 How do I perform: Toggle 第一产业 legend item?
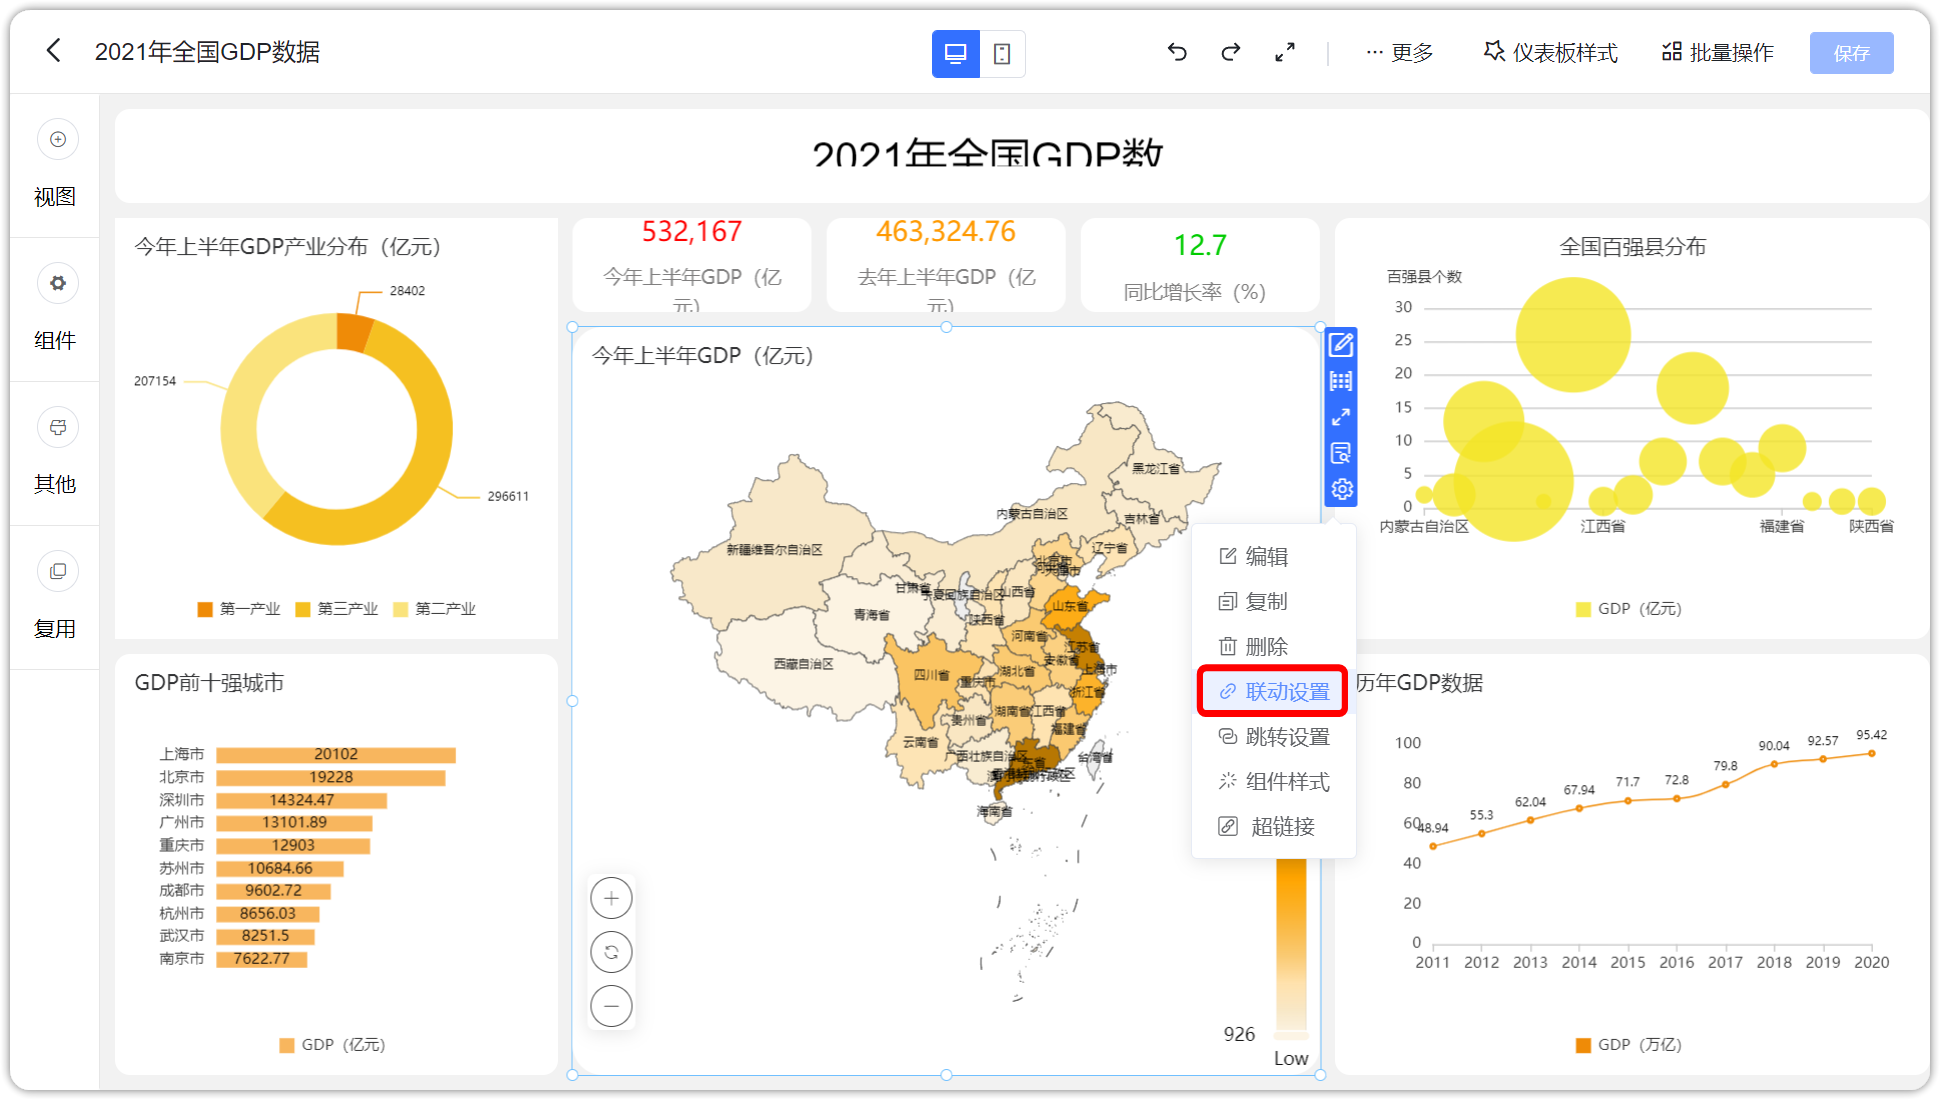point(239,609)
